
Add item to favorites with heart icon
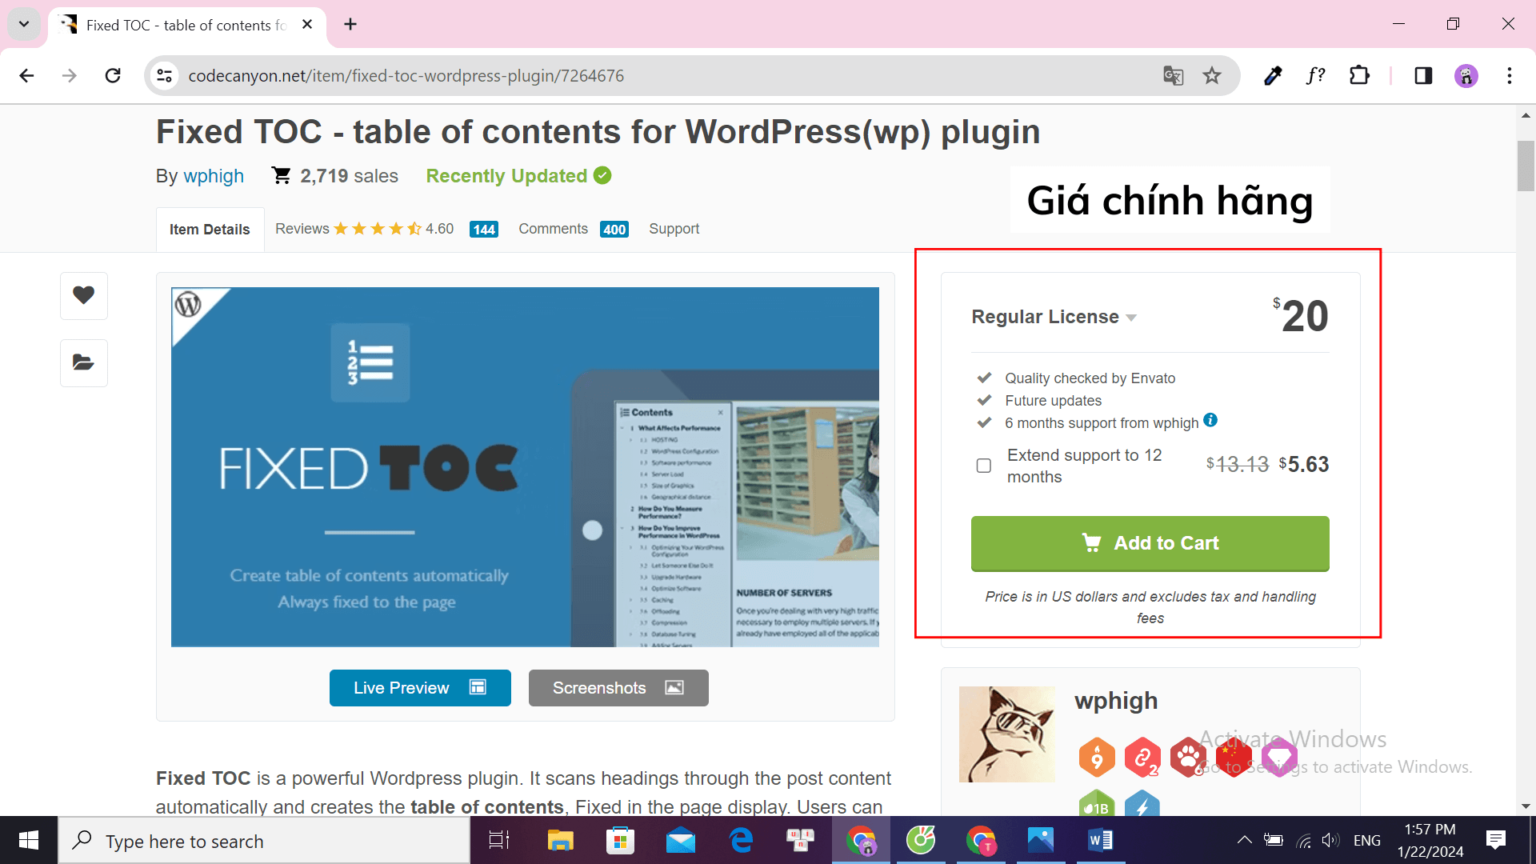(x=83, y=295)
